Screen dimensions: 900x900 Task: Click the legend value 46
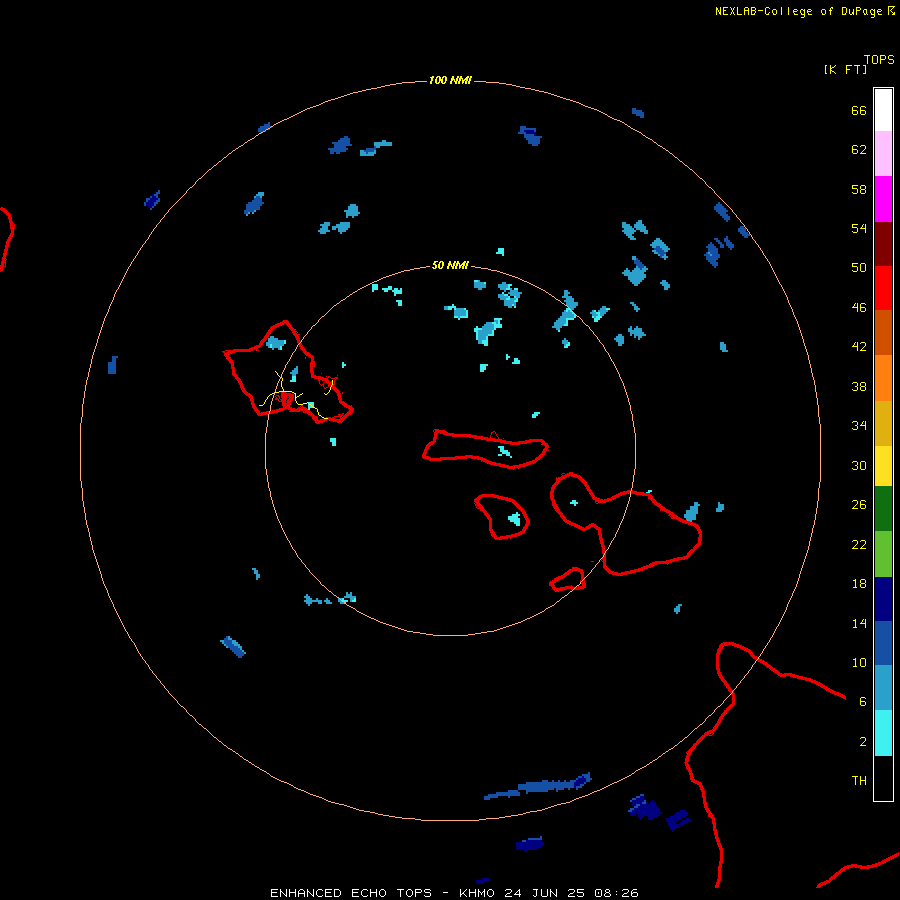tap(859, 308)
